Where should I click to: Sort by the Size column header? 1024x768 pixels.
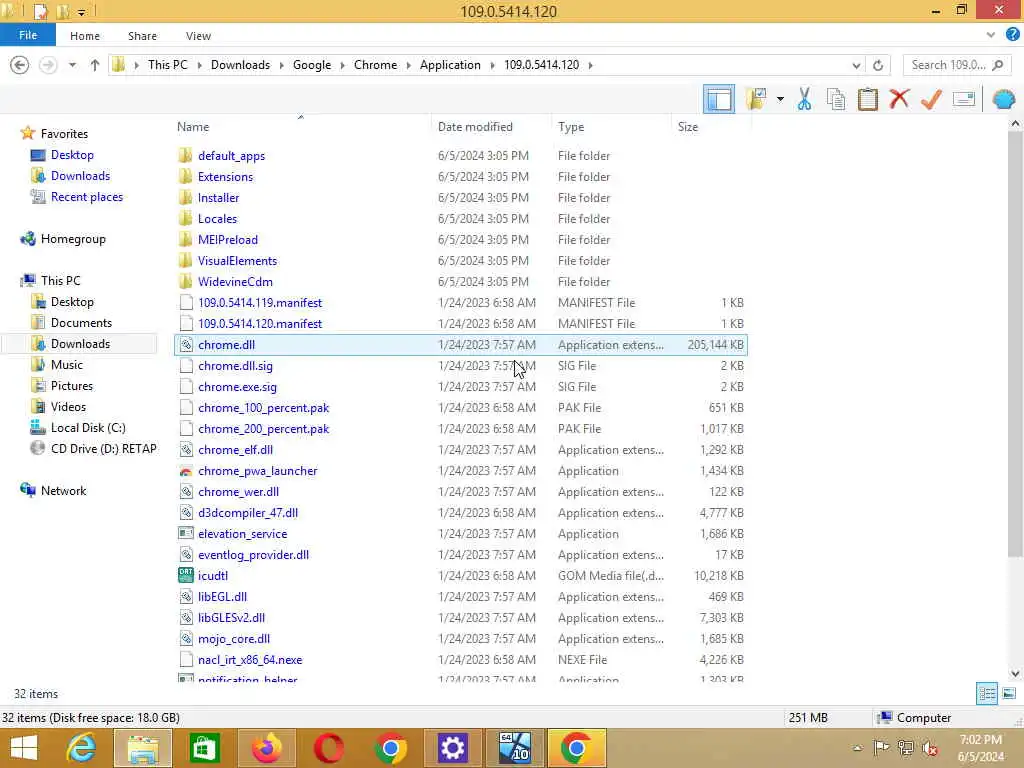point(688,127)
